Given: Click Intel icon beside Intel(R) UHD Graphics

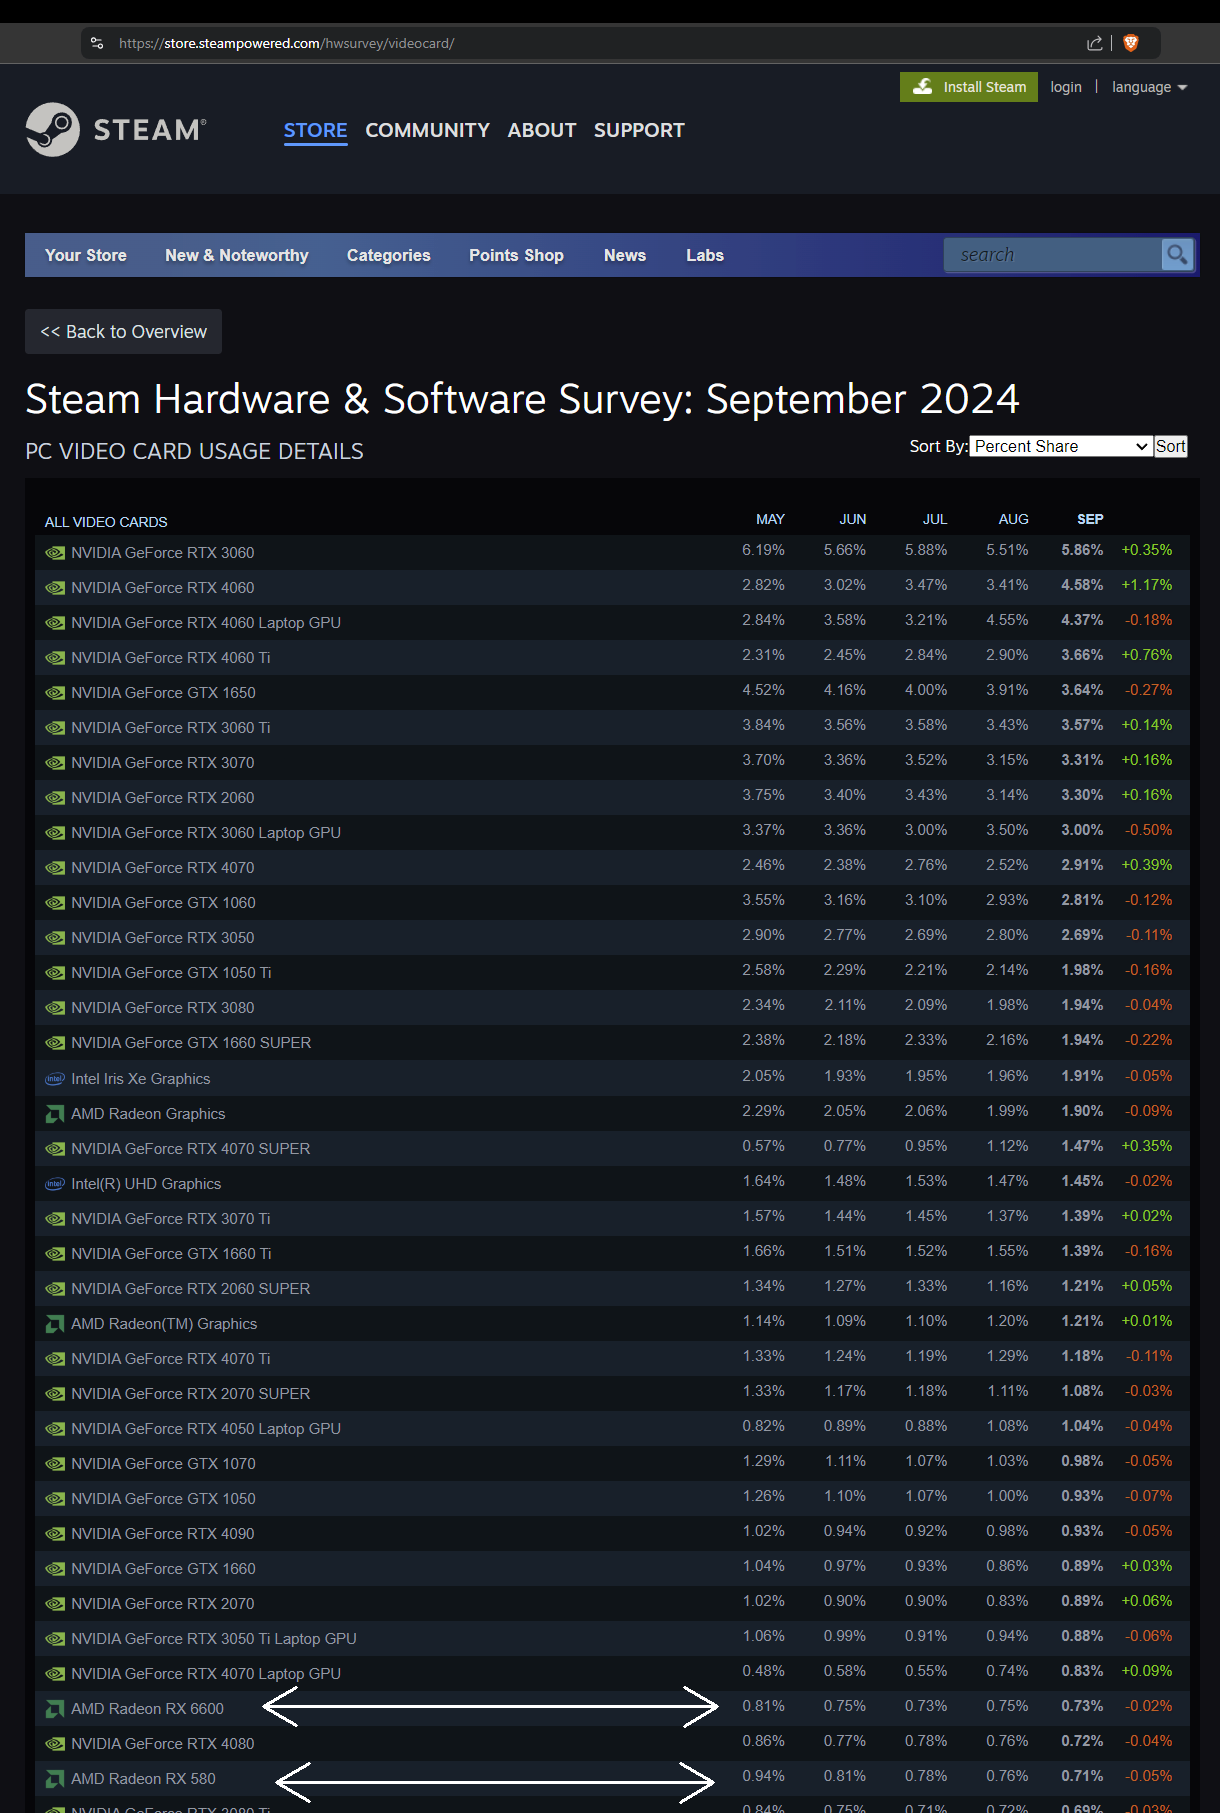Looking at the screenshot, I should [x=55, y=1184].
